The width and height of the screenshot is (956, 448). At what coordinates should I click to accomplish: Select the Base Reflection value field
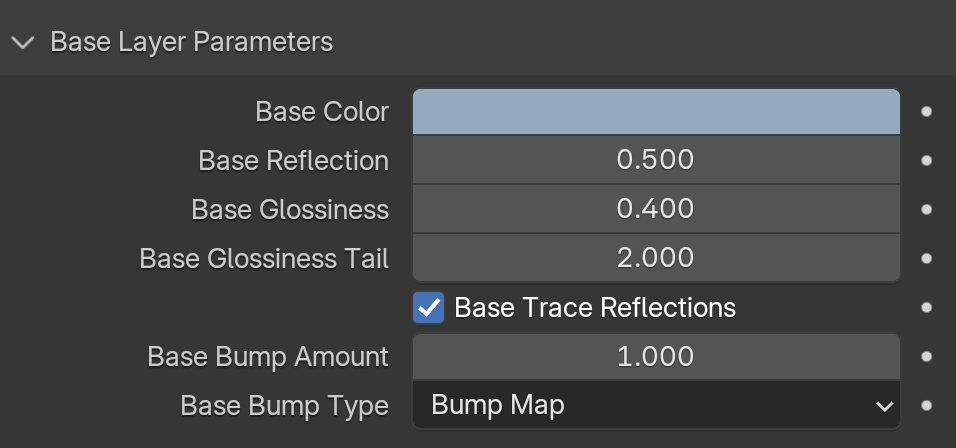[657, 160]
